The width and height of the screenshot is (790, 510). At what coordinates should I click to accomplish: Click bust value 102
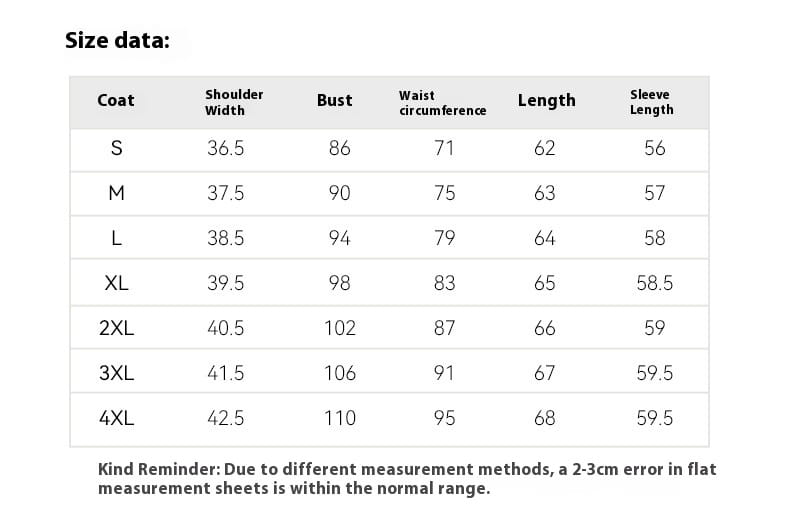click(x=340, y=328)
